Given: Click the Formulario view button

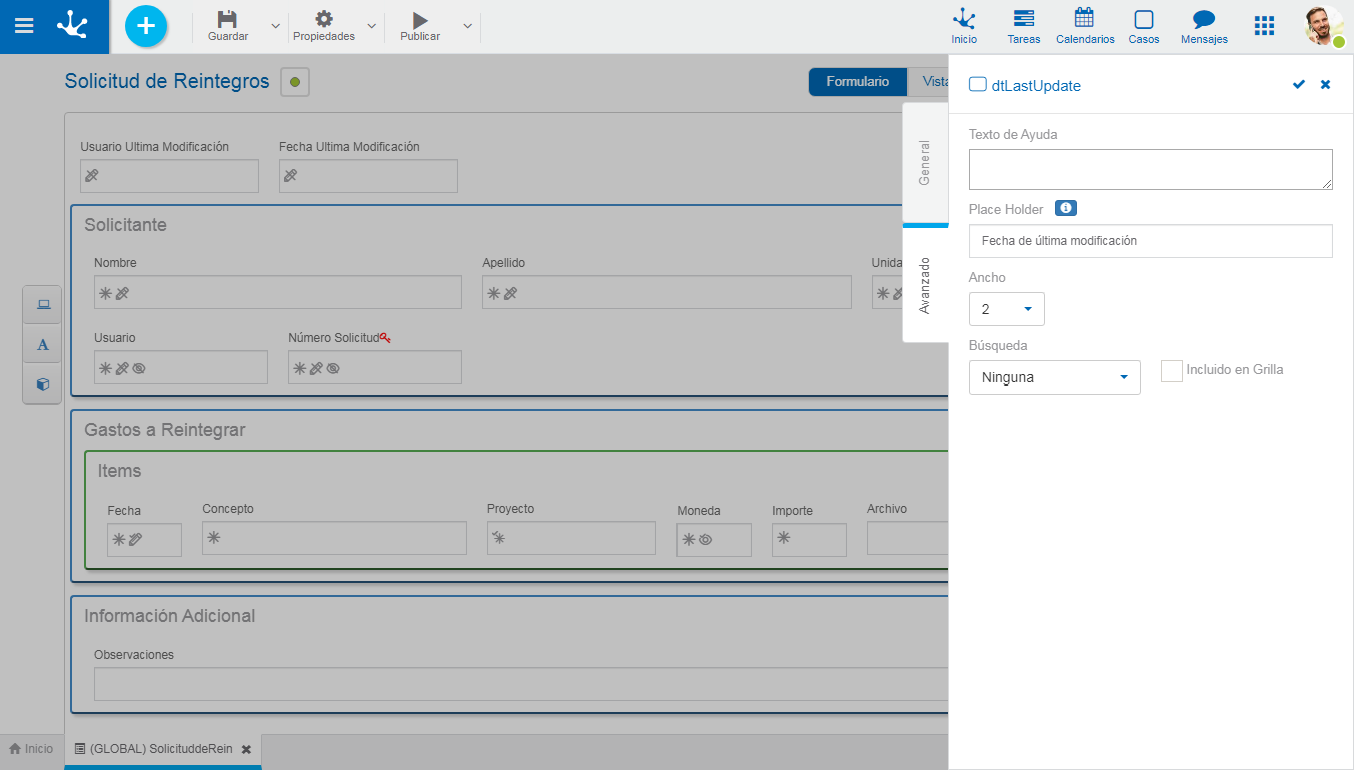Looking at the screenshot, I should pos(857,82).
